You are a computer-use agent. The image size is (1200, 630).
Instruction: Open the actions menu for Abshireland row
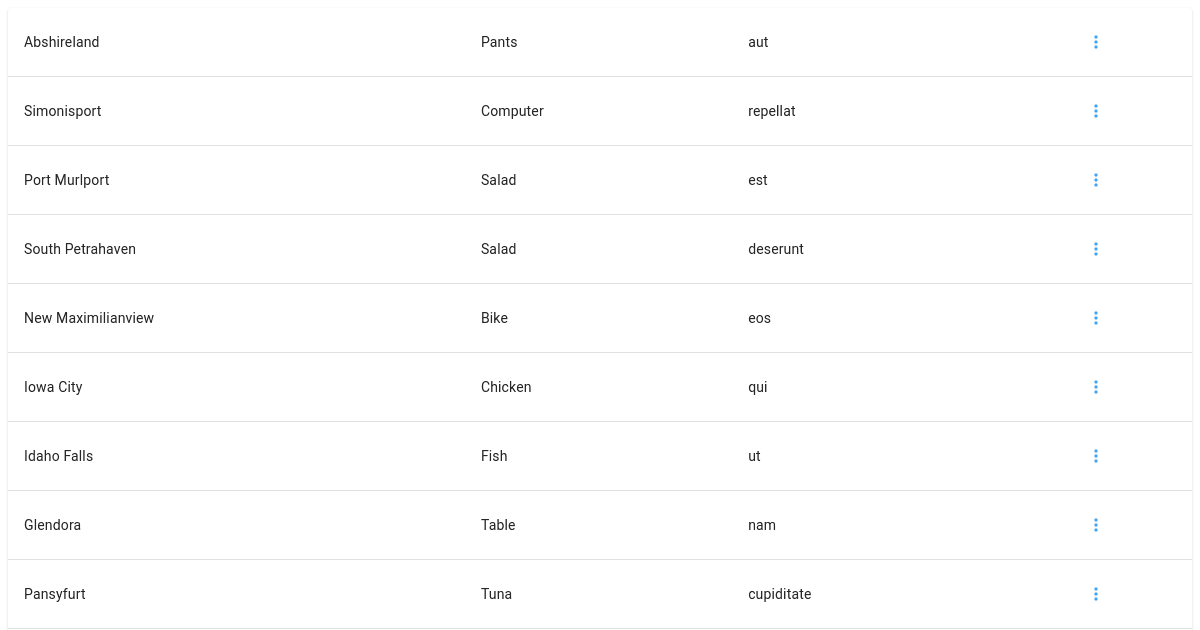[x=1096, y=42]
